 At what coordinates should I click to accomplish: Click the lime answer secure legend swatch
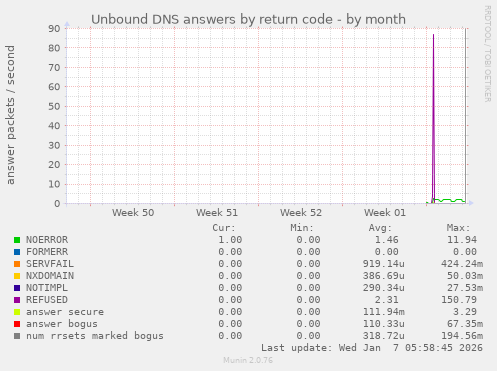[17, 312]
